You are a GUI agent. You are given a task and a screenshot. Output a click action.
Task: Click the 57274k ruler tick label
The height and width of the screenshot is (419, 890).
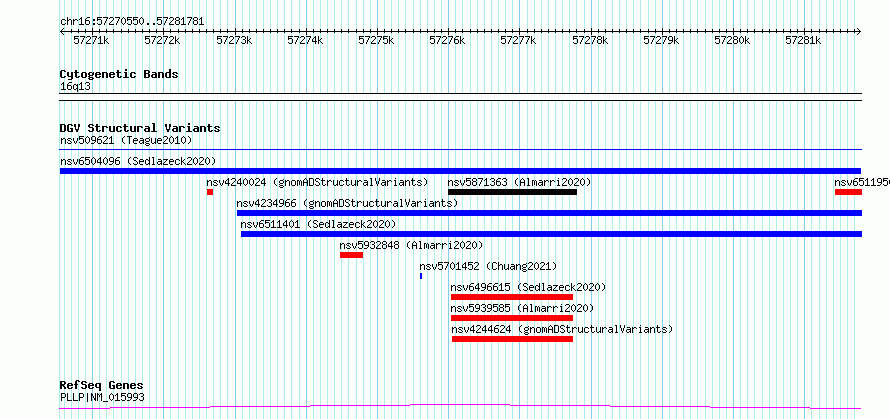coord(305,40)
